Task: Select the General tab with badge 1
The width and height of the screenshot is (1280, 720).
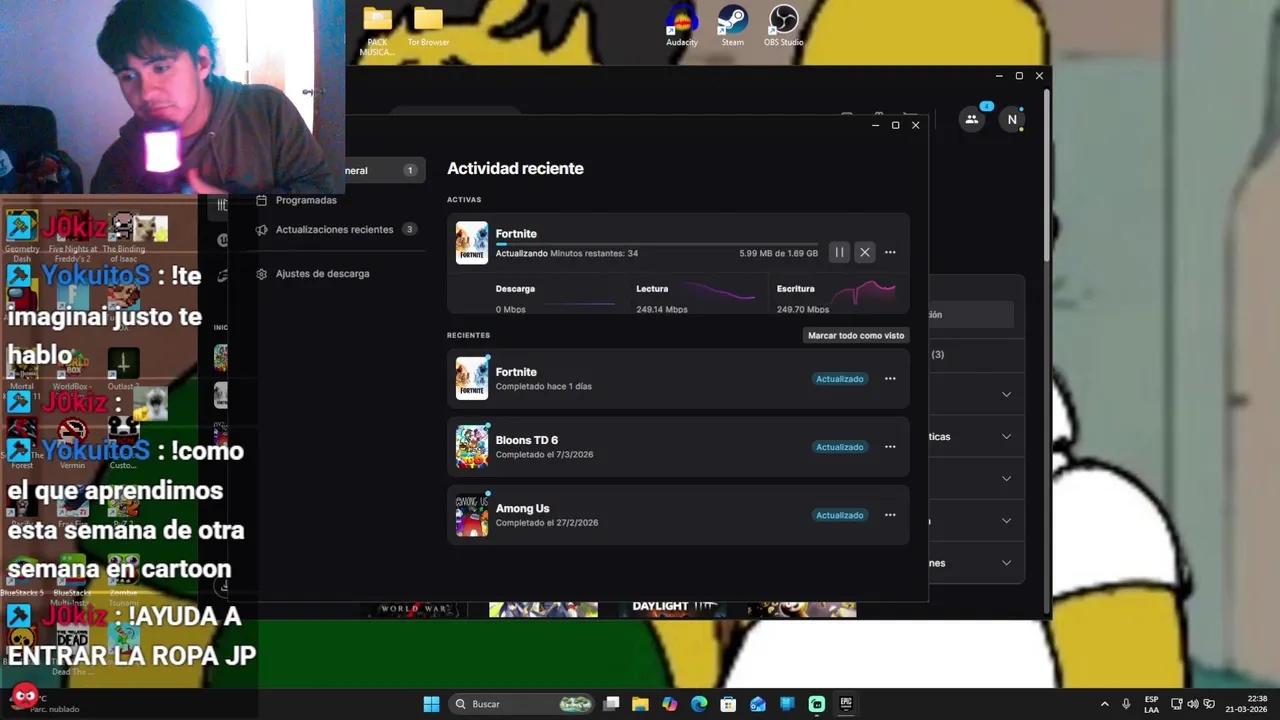Action: point(385,171)
